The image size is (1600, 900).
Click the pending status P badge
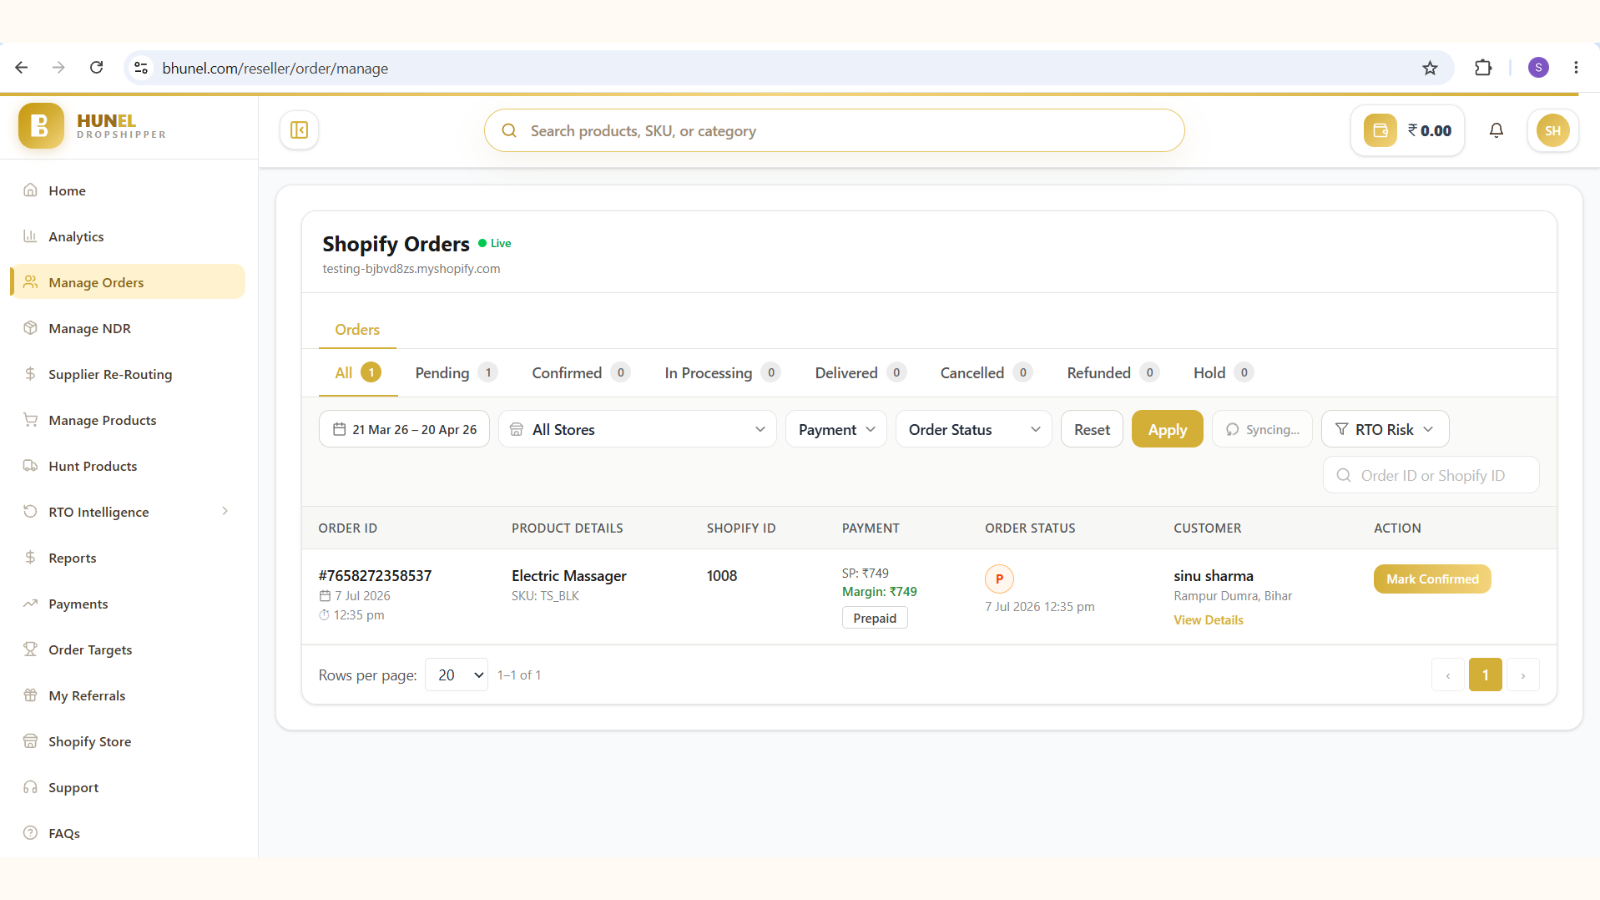[999, 579]
